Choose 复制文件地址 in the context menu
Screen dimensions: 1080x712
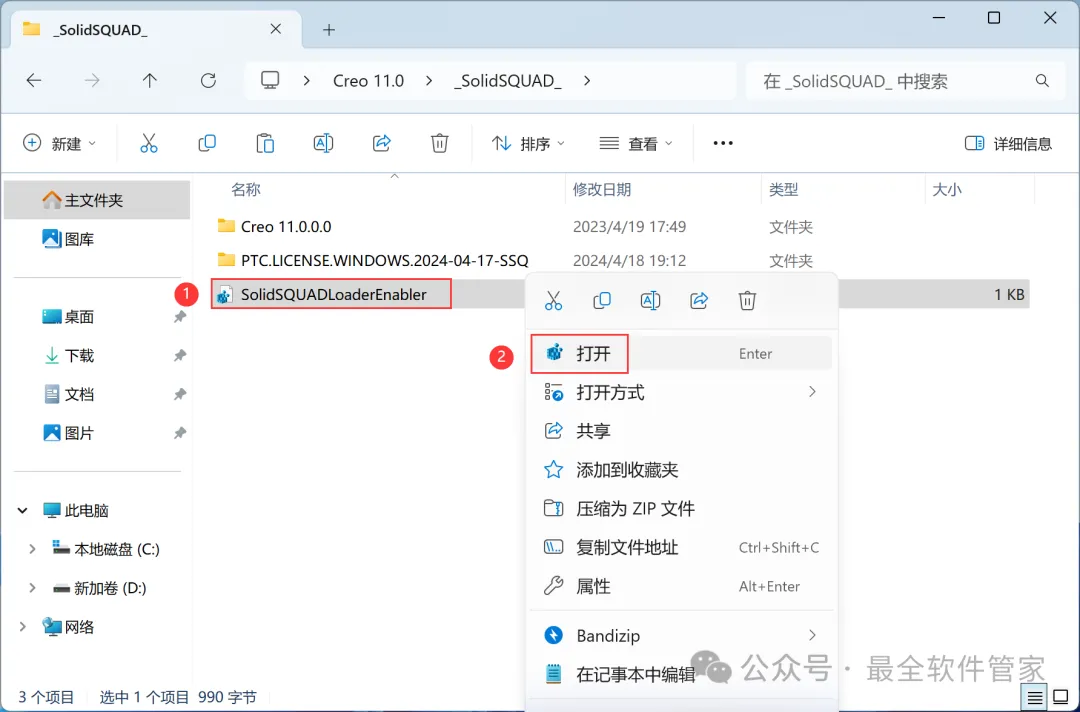(681, 547)
